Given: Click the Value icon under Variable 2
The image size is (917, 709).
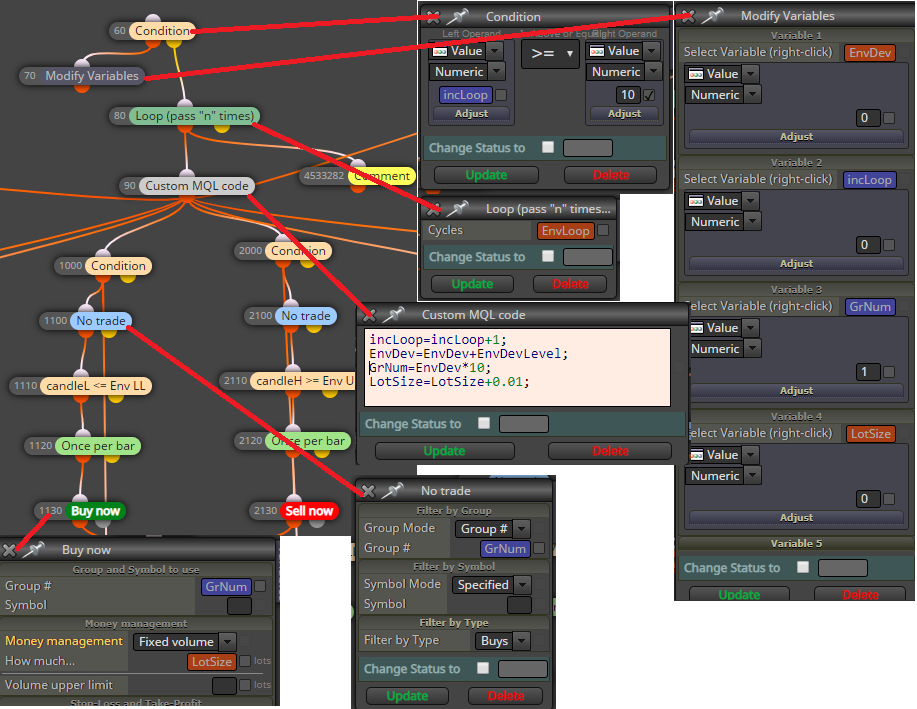Looking at the screenshot, I should click(696, 201).
